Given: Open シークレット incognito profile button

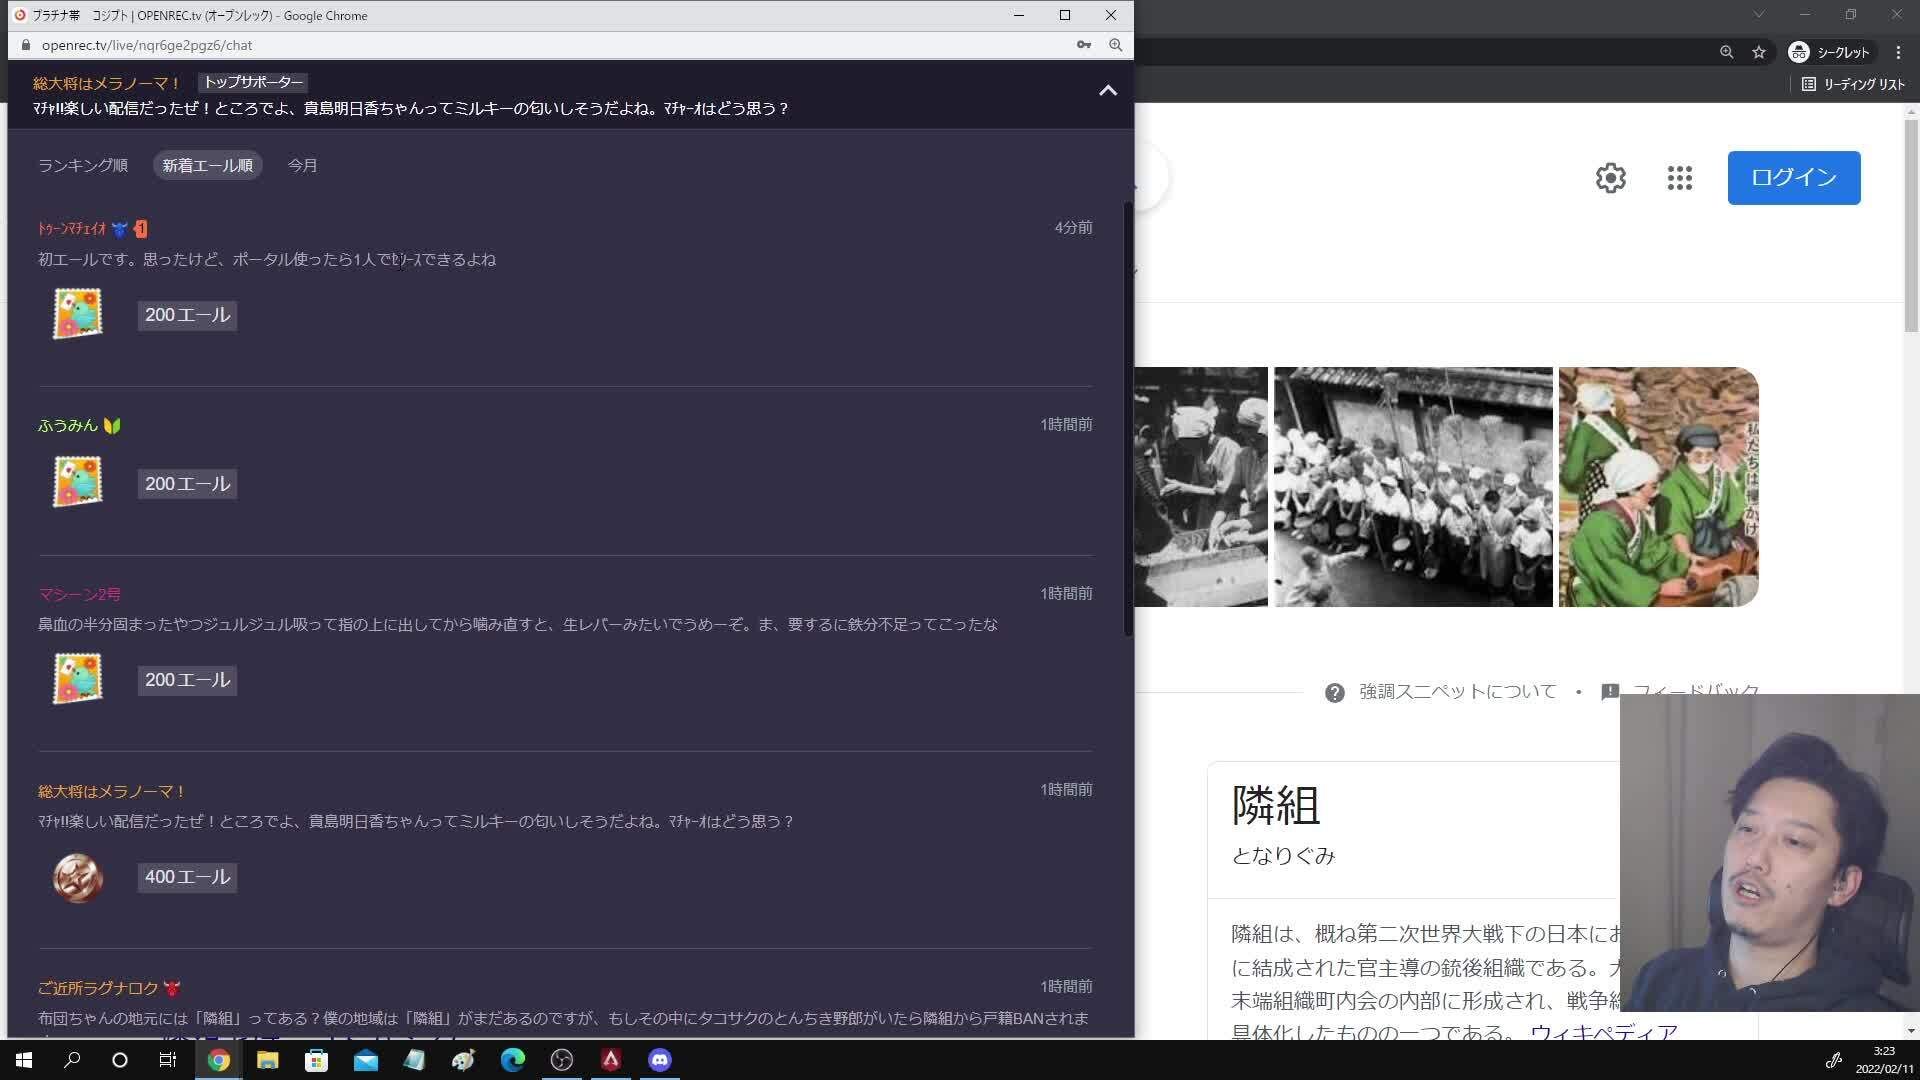Looking at the screenshot, I should point(1829,52).
